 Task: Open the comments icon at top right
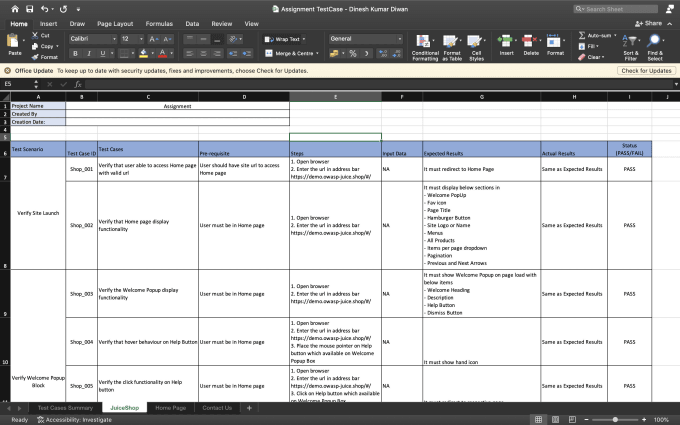pyautogui.click(x=670, y=9)
